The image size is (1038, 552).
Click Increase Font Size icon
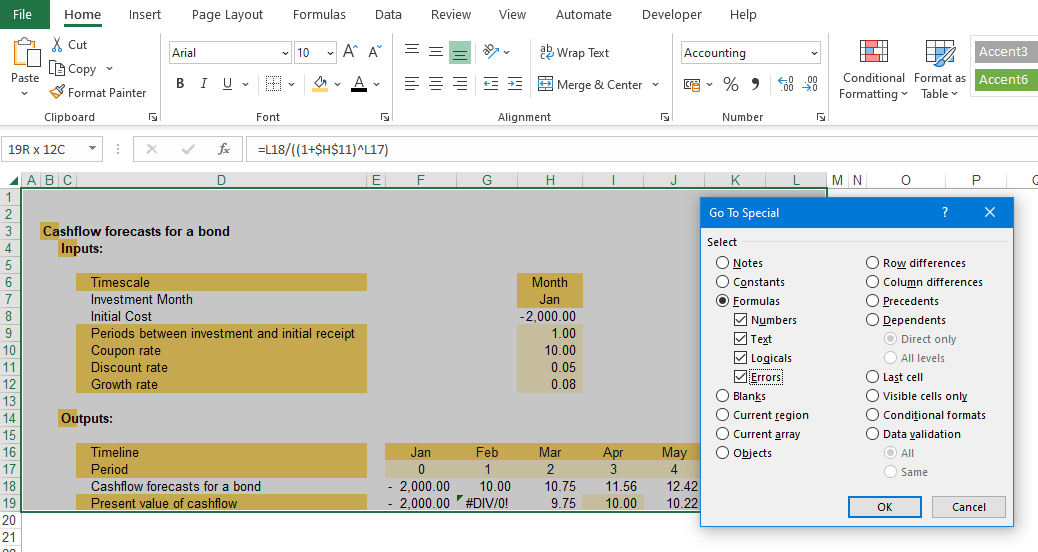350,52
